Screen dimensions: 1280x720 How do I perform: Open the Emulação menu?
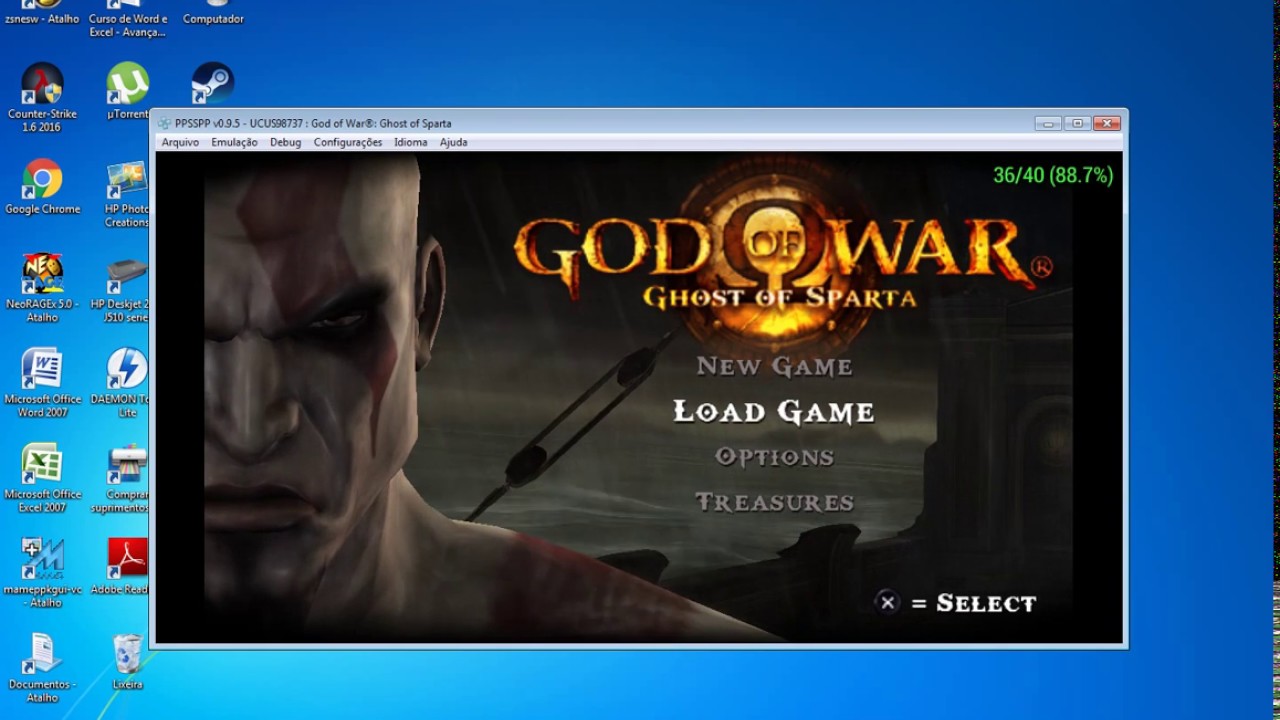[234, 142]
